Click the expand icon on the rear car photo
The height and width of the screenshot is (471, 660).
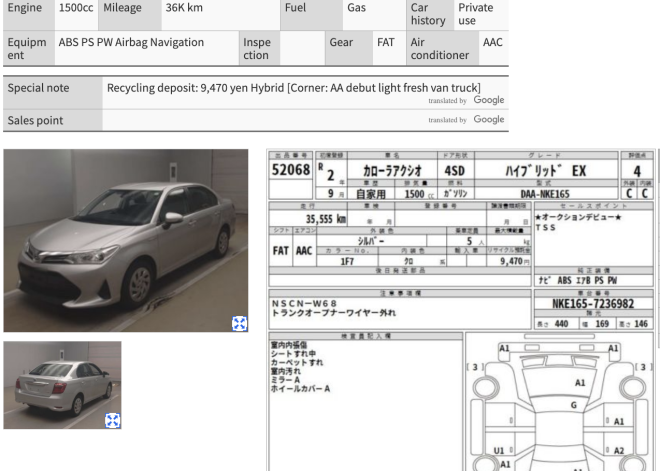pos(113,420)
